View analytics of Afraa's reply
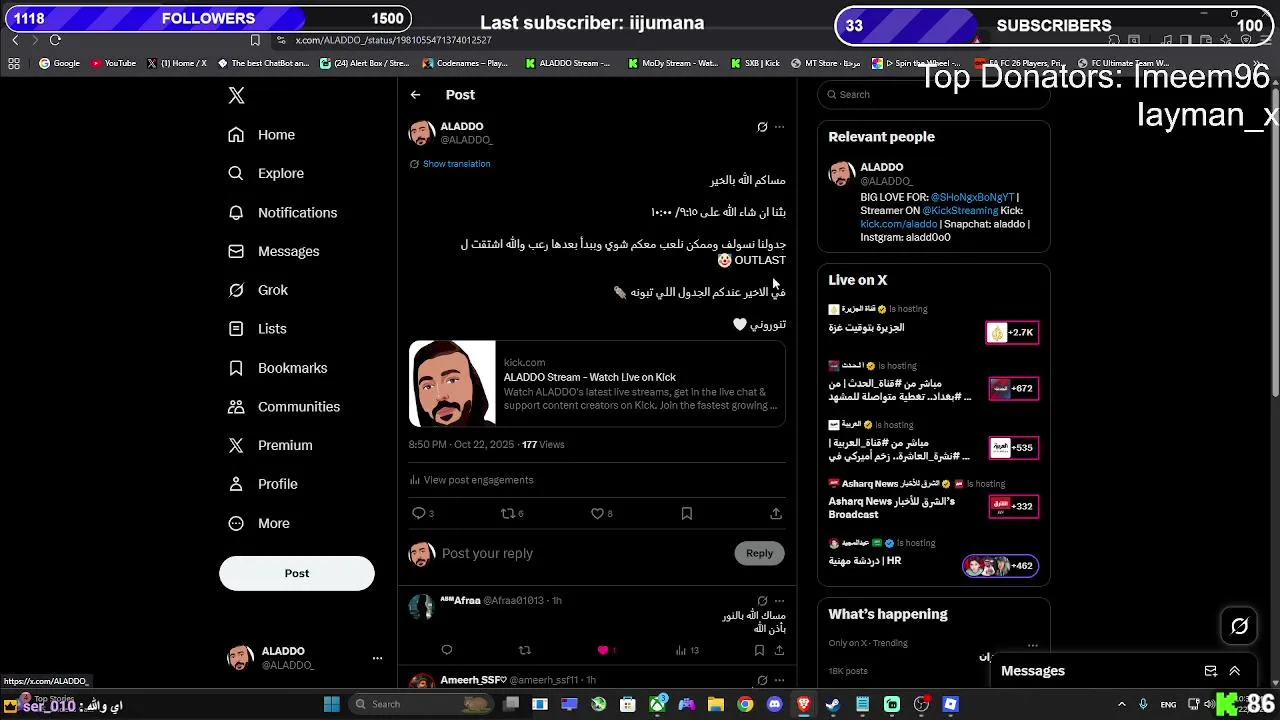The width and height of the screenshot is (1280, 720). (x=687, y=650)
